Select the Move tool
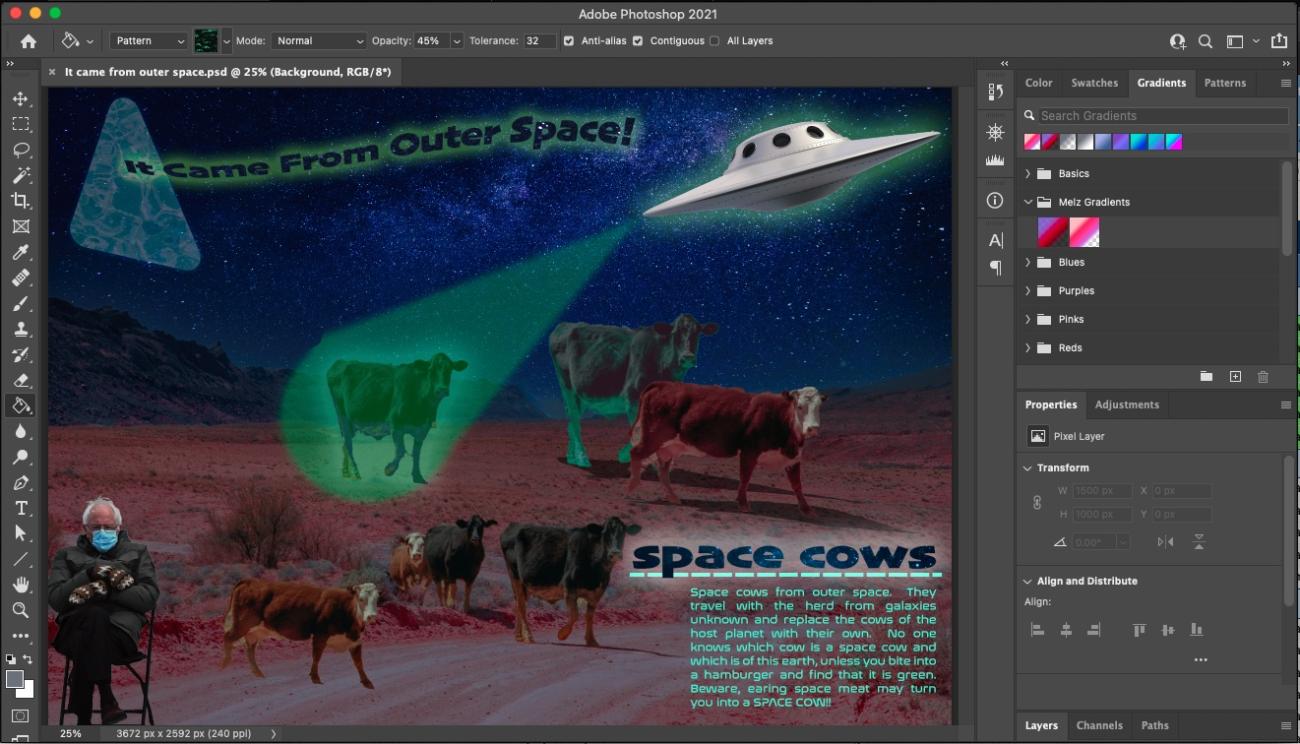Image resolution: width=1300 pixels, height=744 pixels. [x=21, y=99]
